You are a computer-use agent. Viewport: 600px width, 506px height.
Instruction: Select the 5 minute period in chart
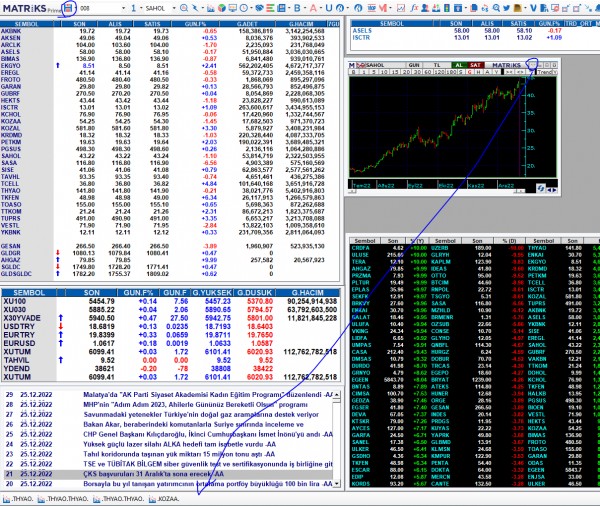(x=374, y=72)
